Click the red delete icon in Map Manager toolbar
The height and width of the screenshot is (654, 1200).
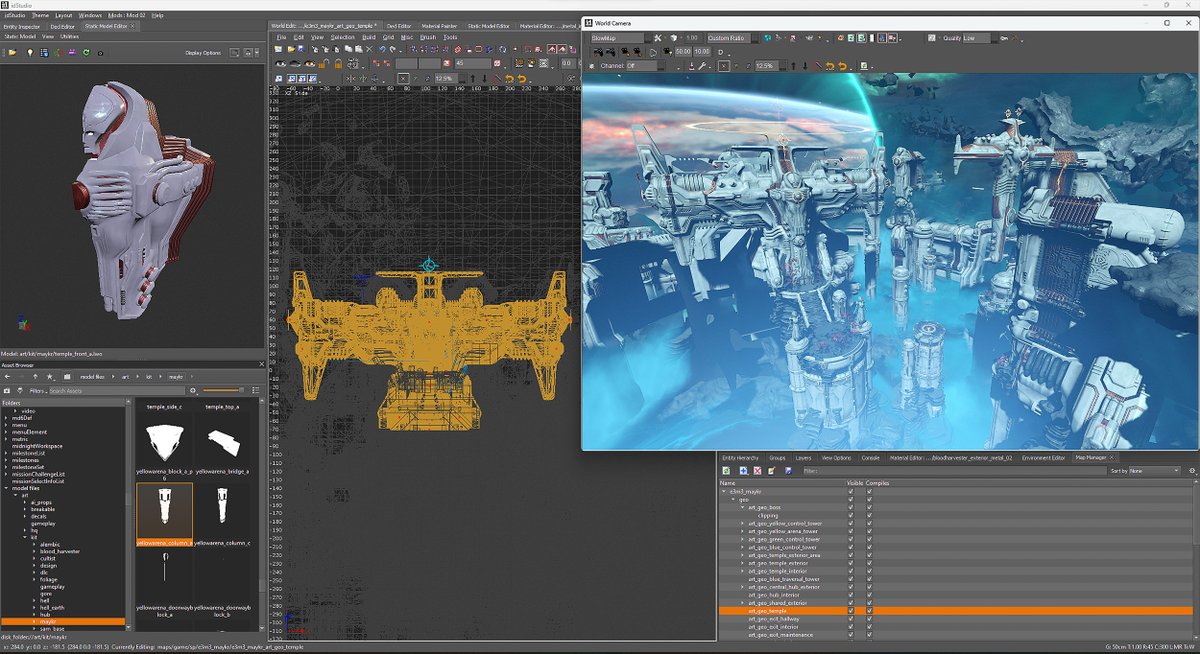[757, 470]
